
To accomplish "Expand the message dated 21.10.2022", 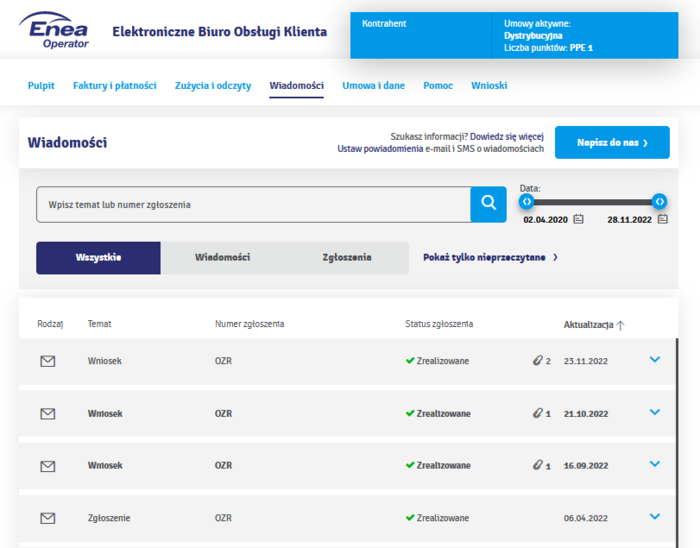I will [x=654, y=412].
